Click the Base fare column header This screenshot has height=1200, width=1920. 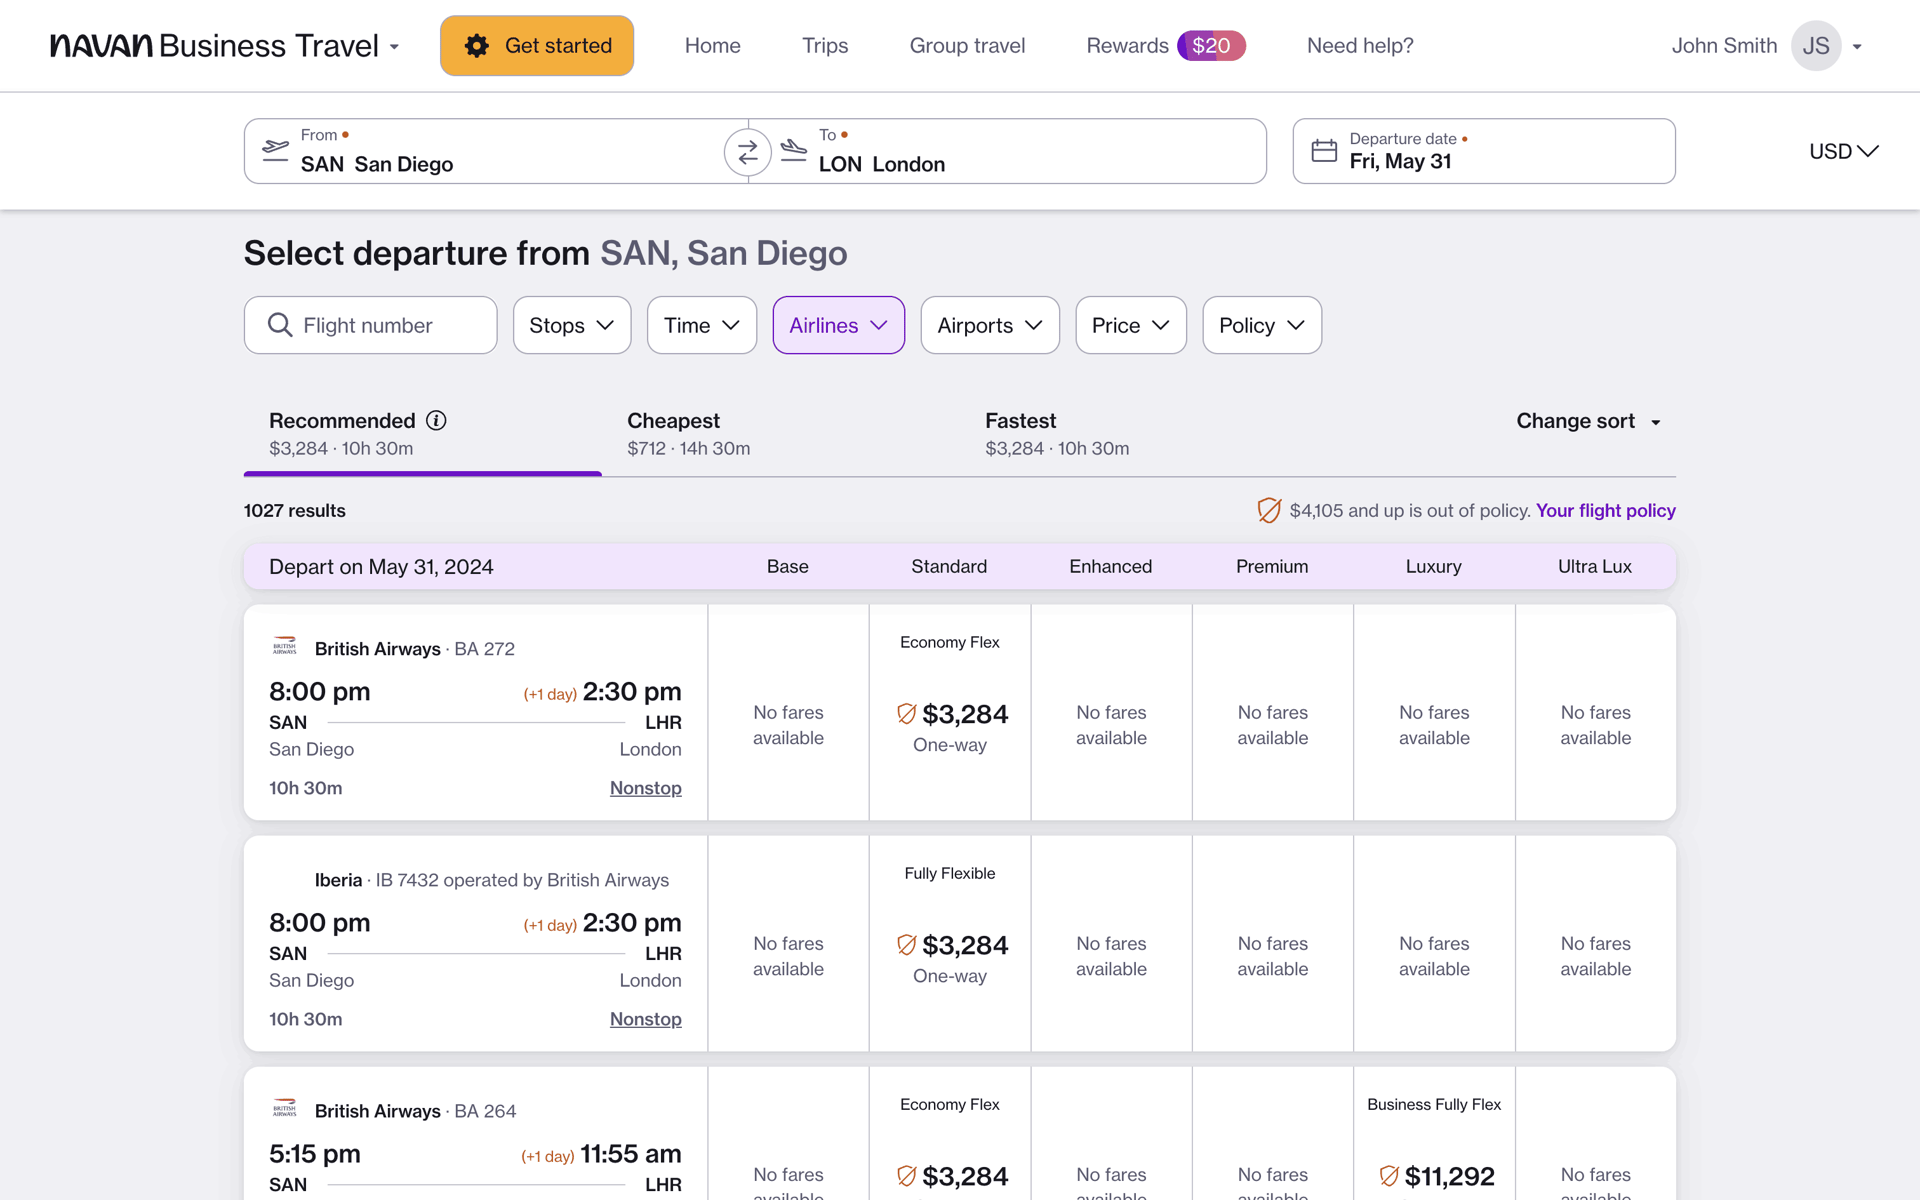[x=788, y=566]
